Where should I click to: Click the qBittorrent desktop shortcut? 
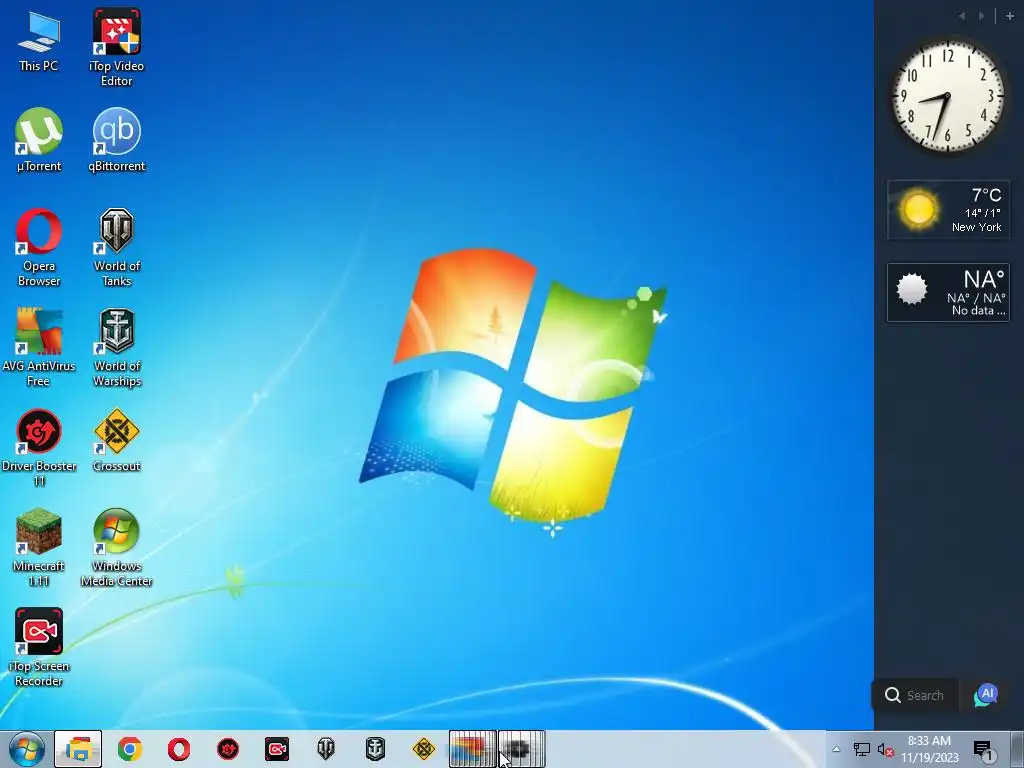[117, 140]
